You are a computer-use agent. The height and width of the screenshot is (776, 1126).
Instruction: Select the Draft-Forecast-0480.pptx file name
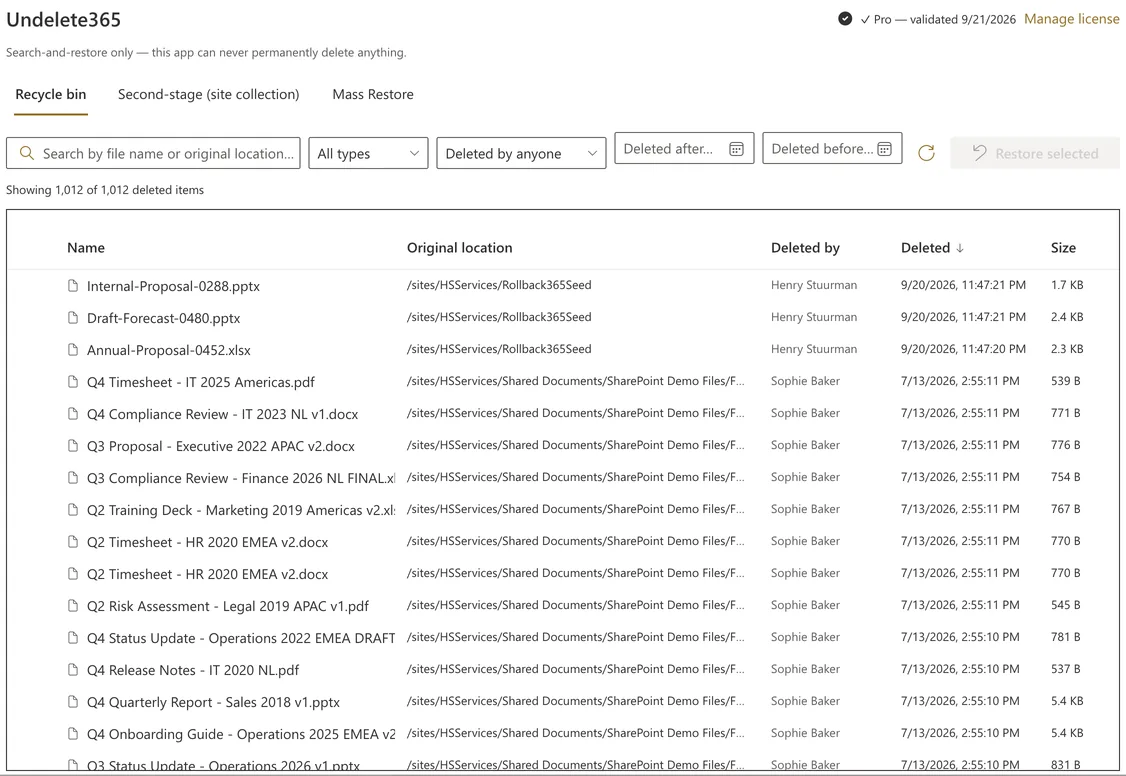coord(164,318)
